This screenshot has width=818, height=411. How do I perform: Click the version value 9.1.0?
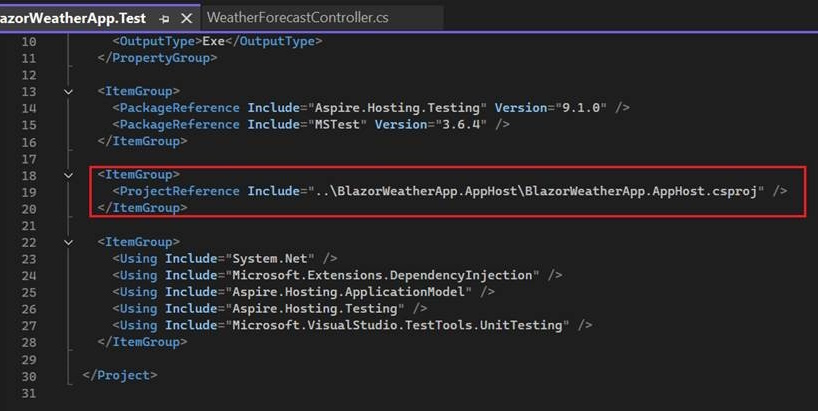click(x=570, y=108)
